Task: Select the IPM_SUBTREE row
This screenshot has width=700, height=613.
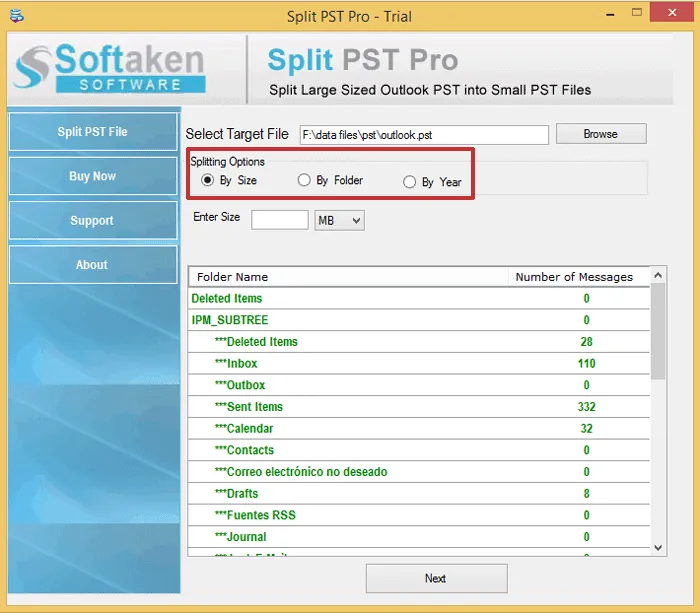Action: [419, 320]
